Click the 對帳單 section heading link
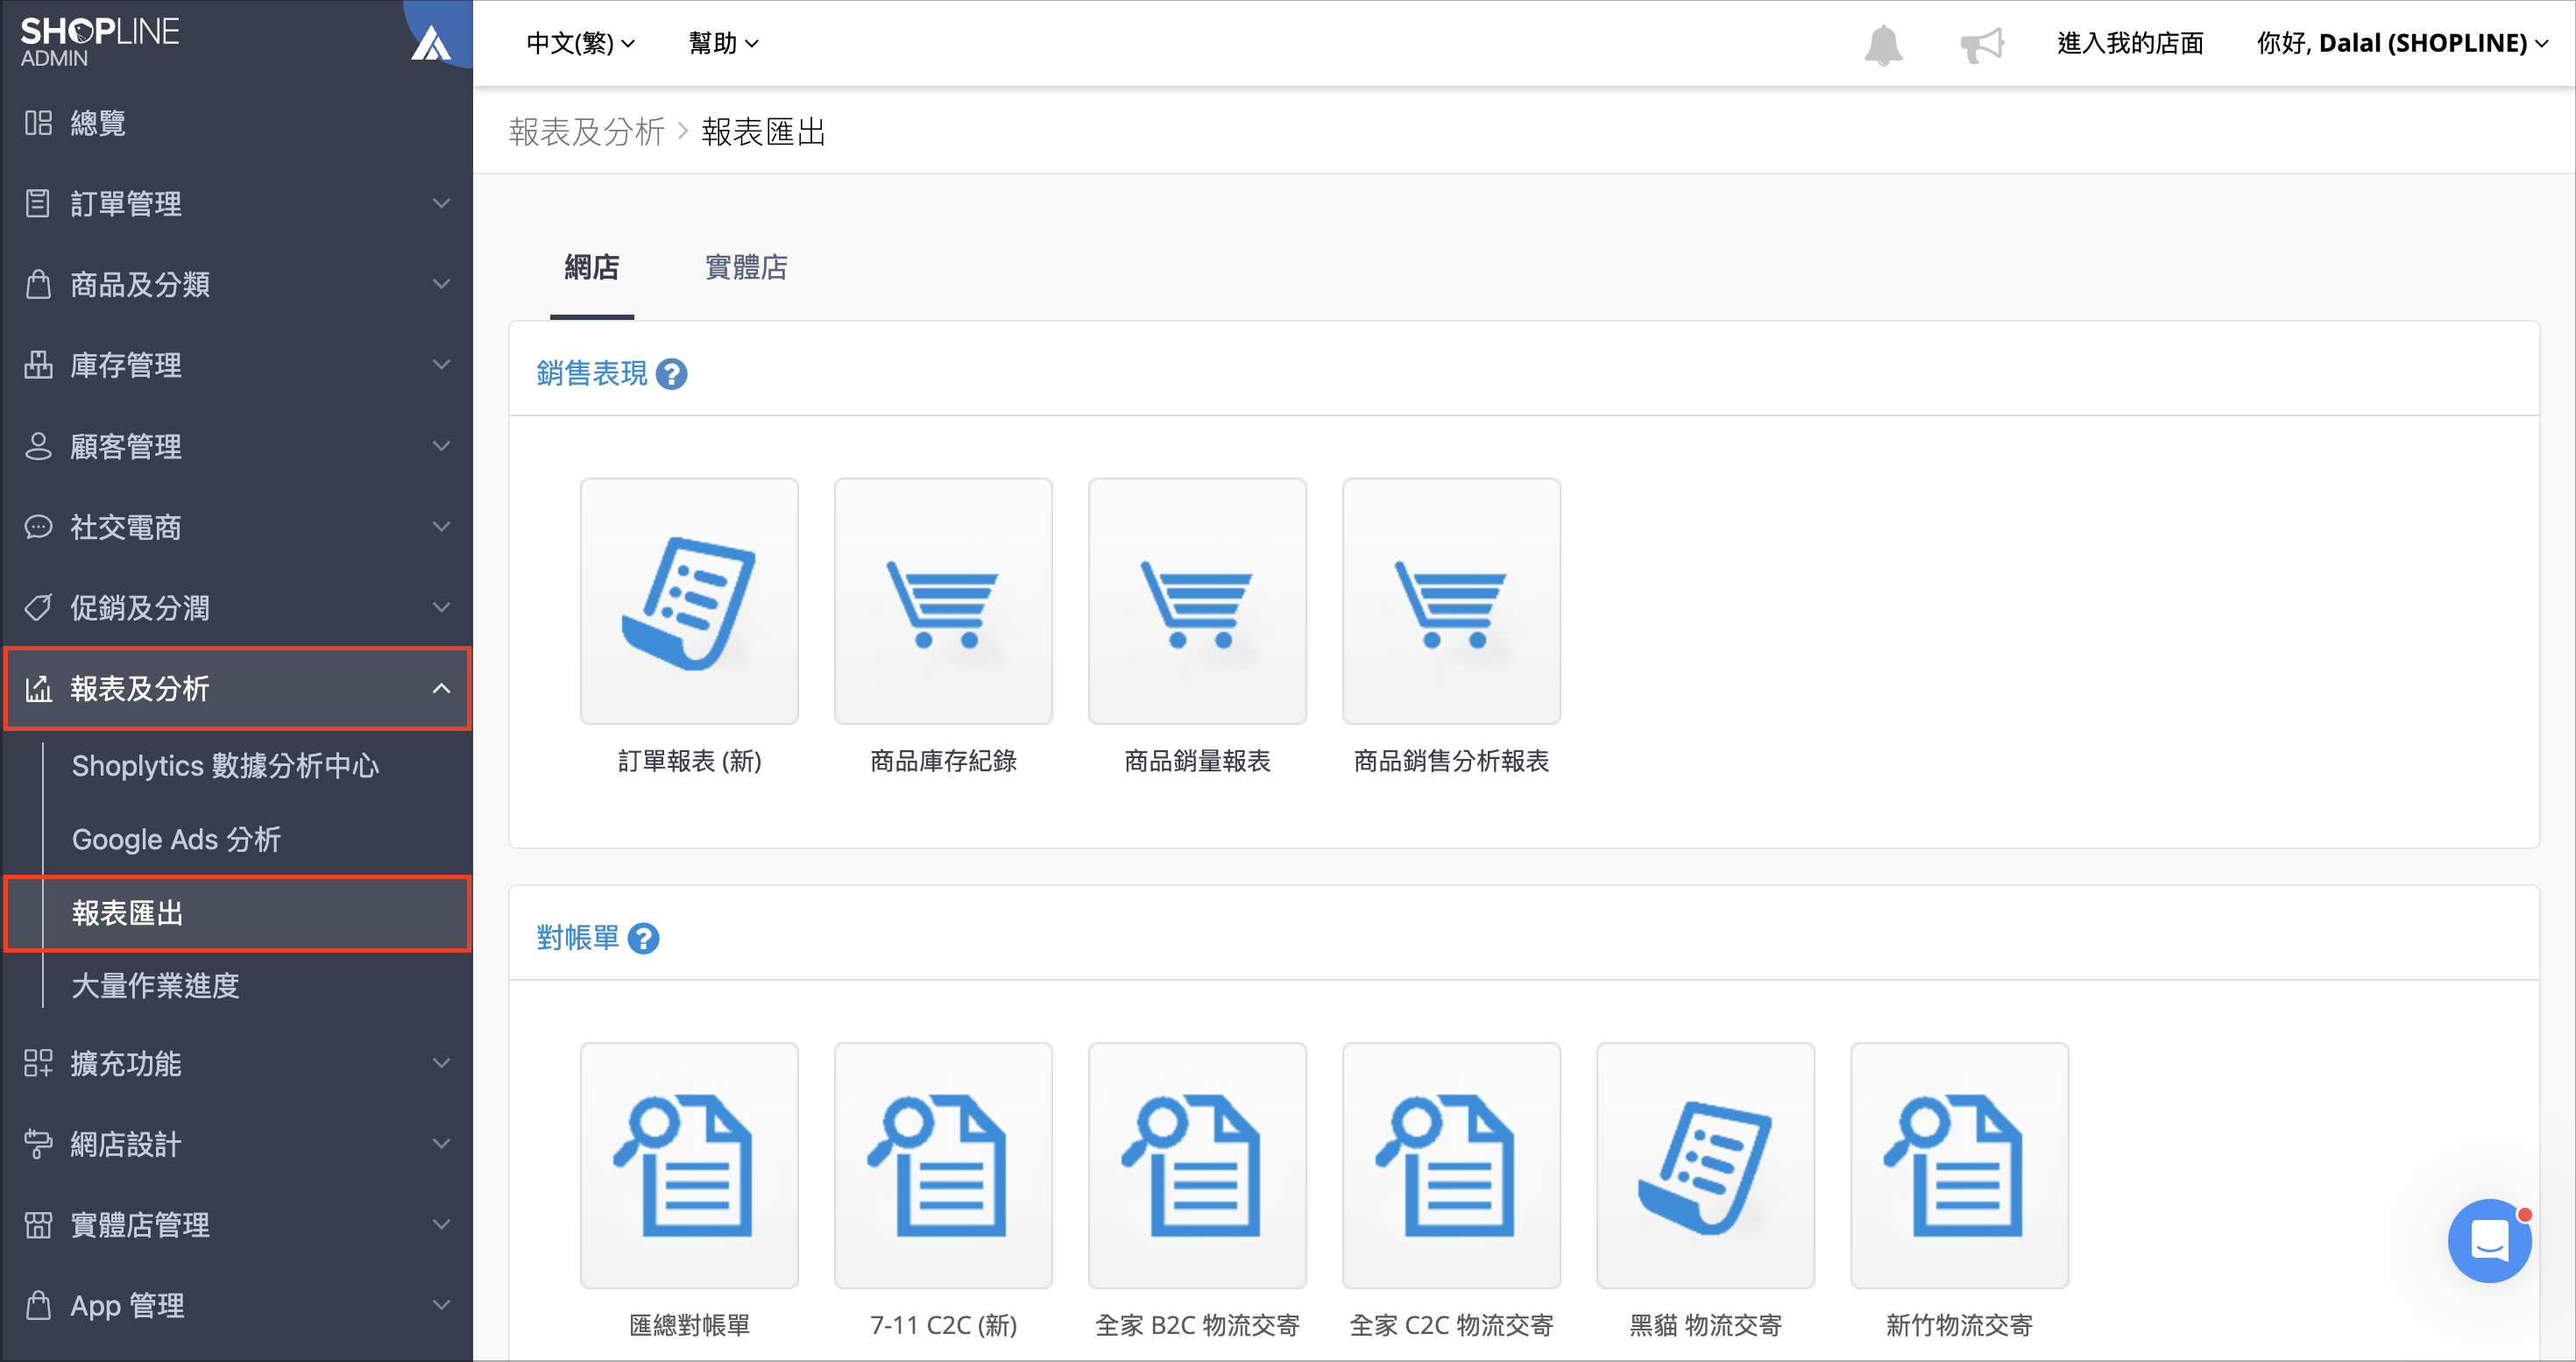2576x1362 pixels. pos(578,938)
